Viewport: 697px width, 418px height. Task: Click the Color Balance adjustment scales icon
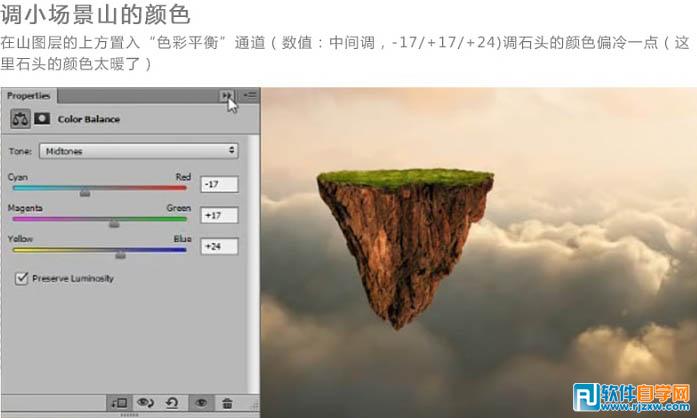click(x=20, y=118)
